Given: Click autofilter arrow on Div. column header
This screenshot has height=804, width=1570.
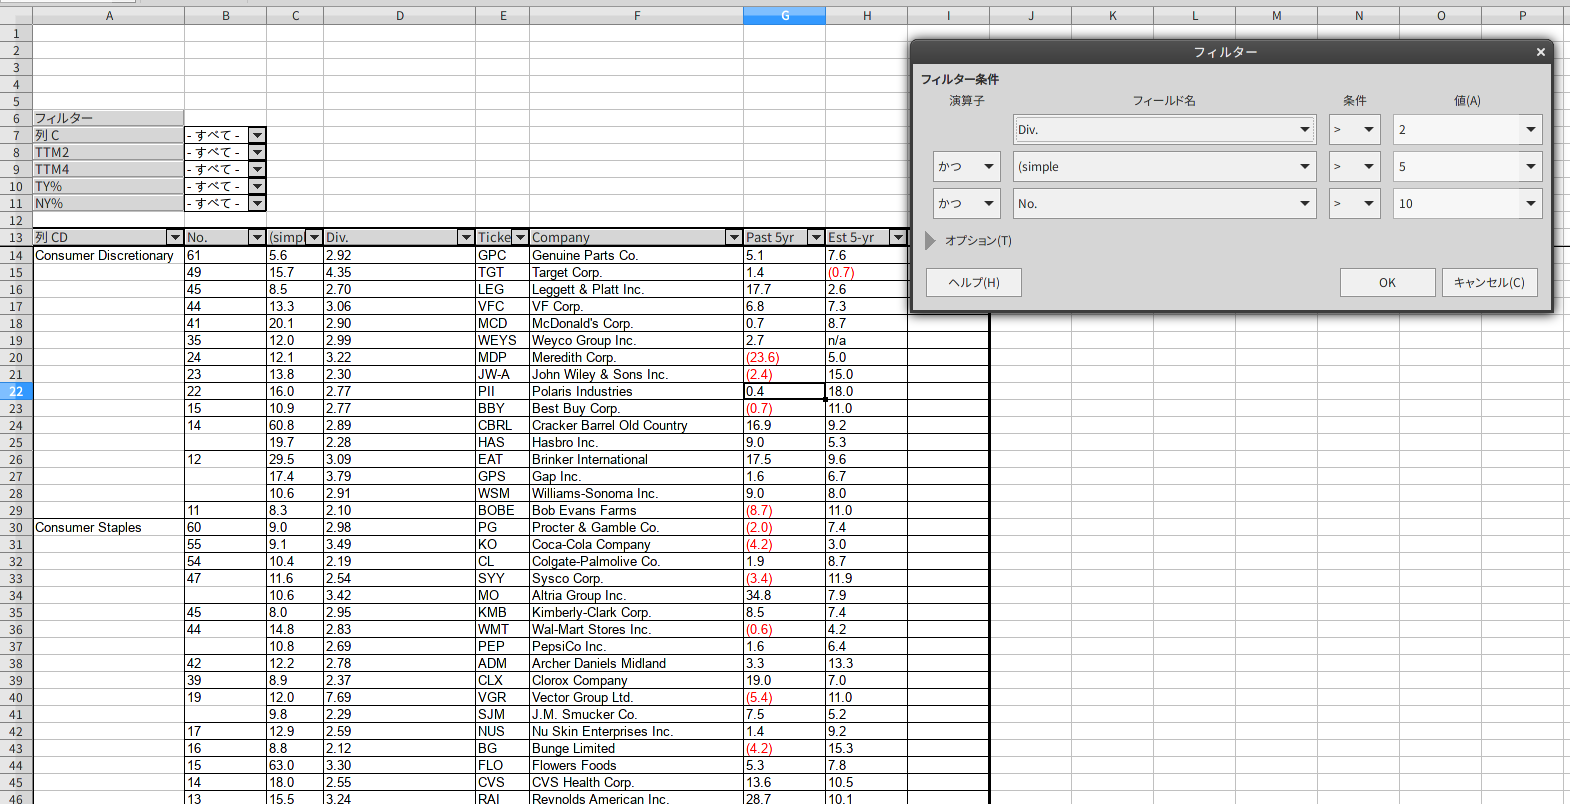Looking at the screenshot, I should (x=465, y=238).
